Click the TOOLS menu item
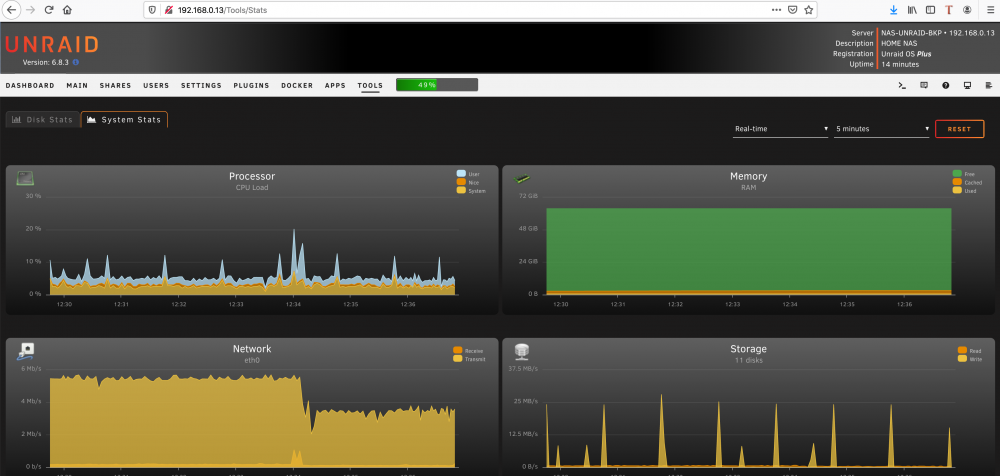The height and width of the screenshot is (476, 1000). coord(370,86)
